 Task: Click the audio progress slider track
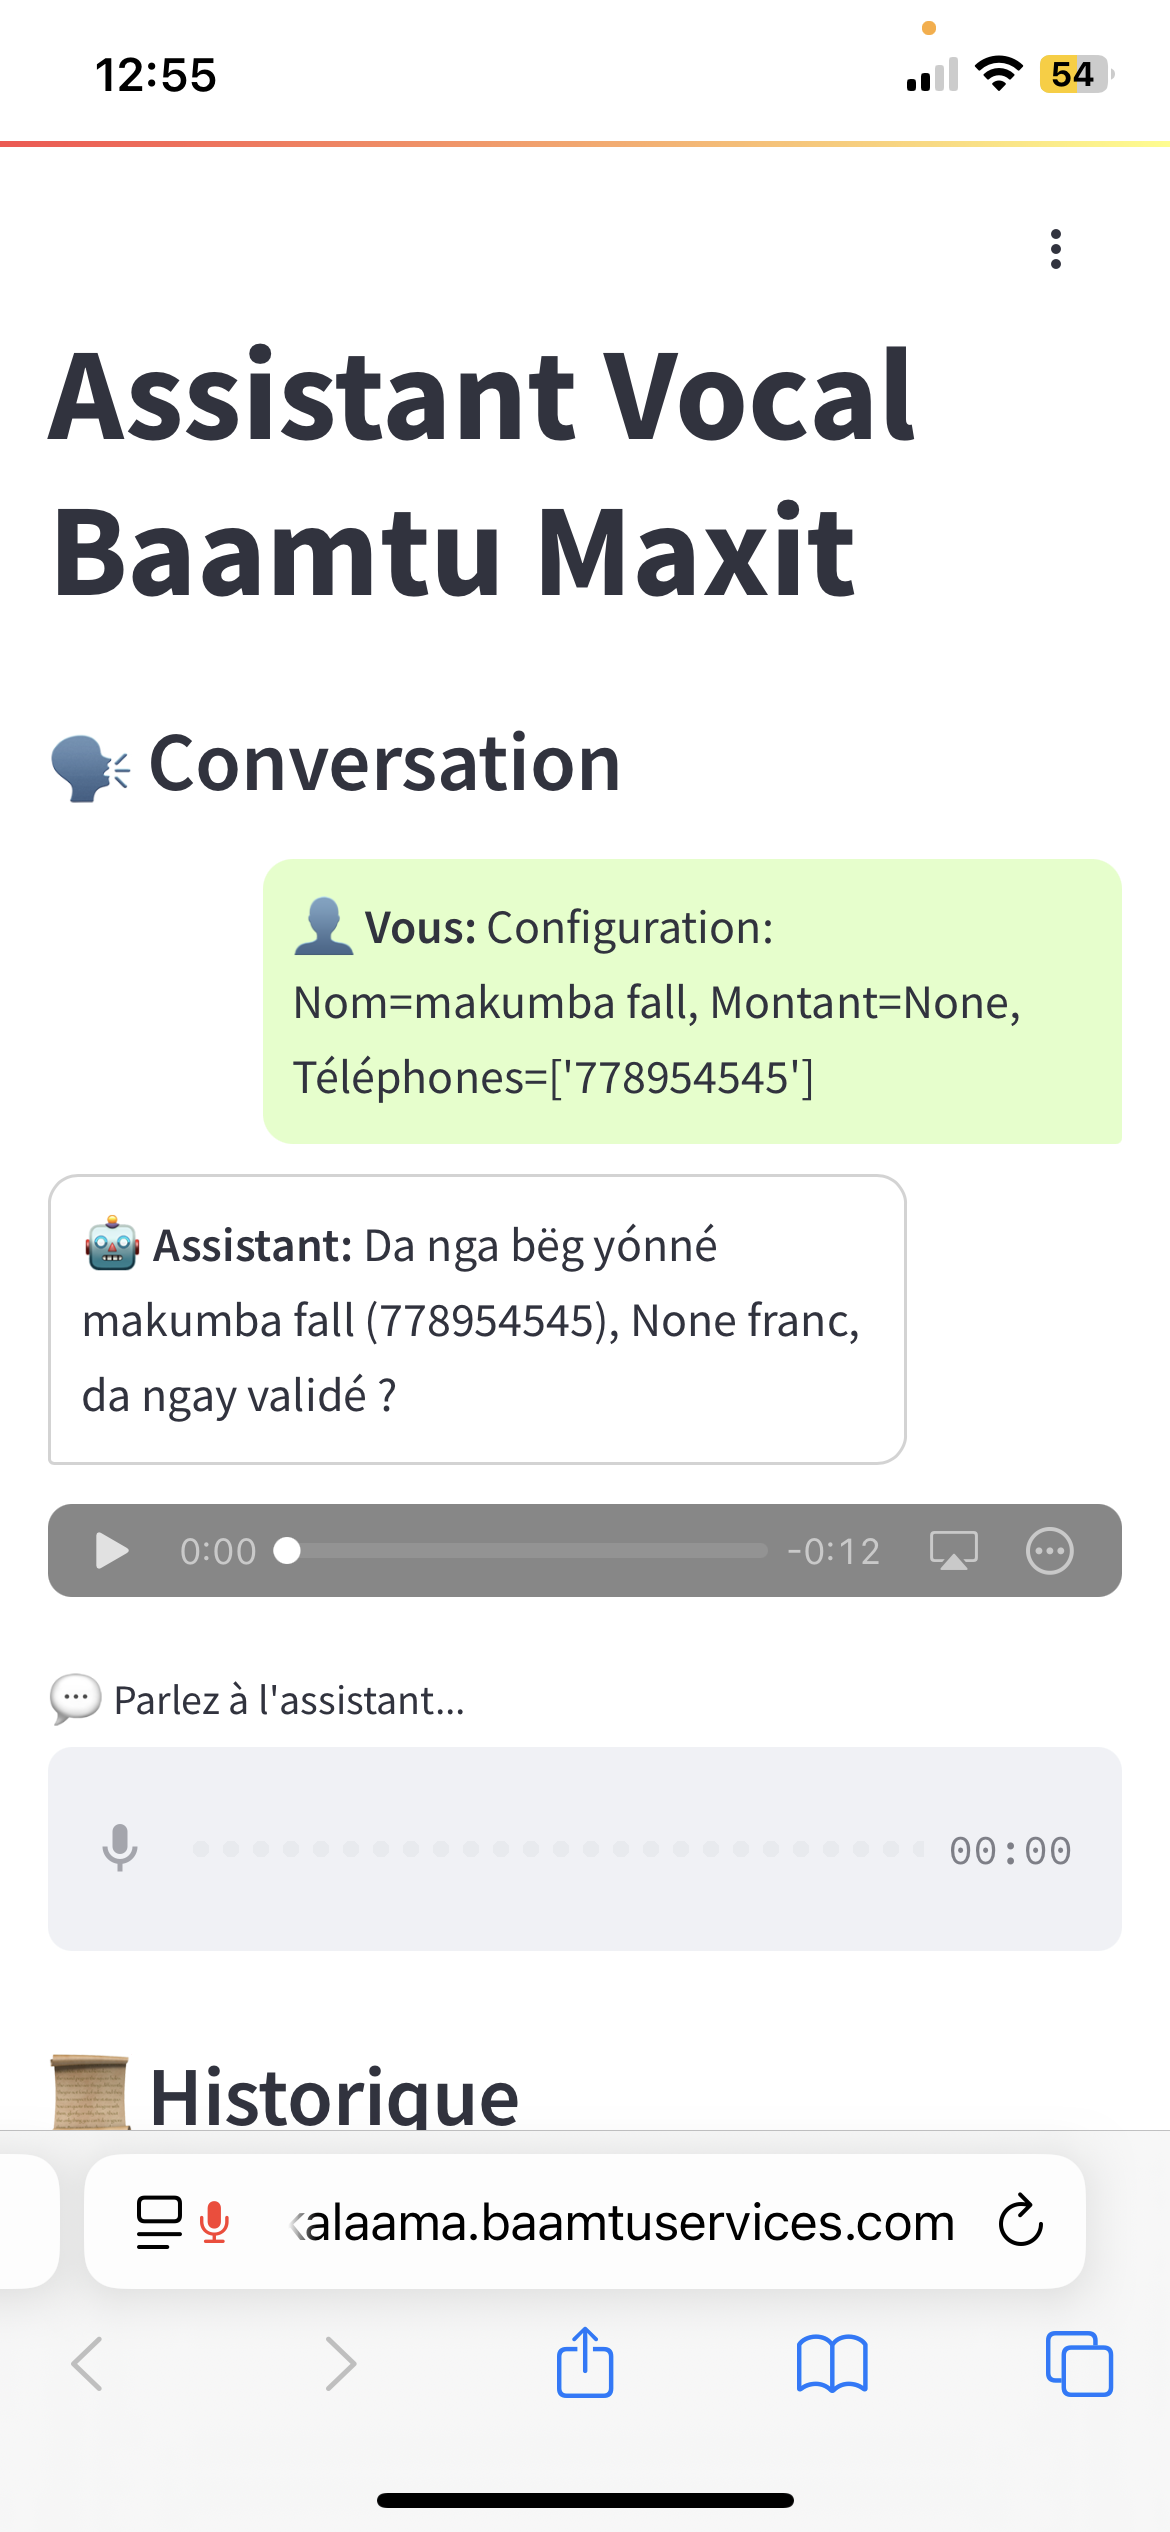coord(530,1551)
